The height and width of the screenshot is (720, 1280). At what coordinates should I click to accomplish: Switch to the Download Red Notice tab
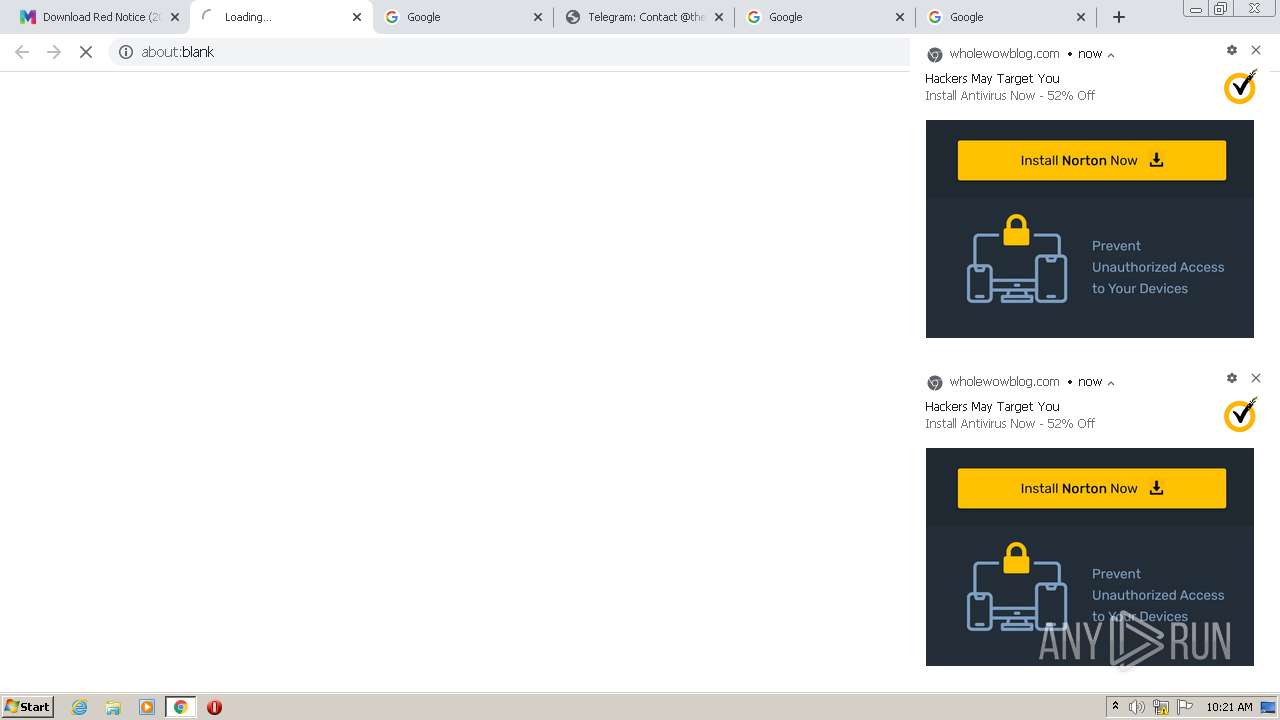(x=98, y=17)
